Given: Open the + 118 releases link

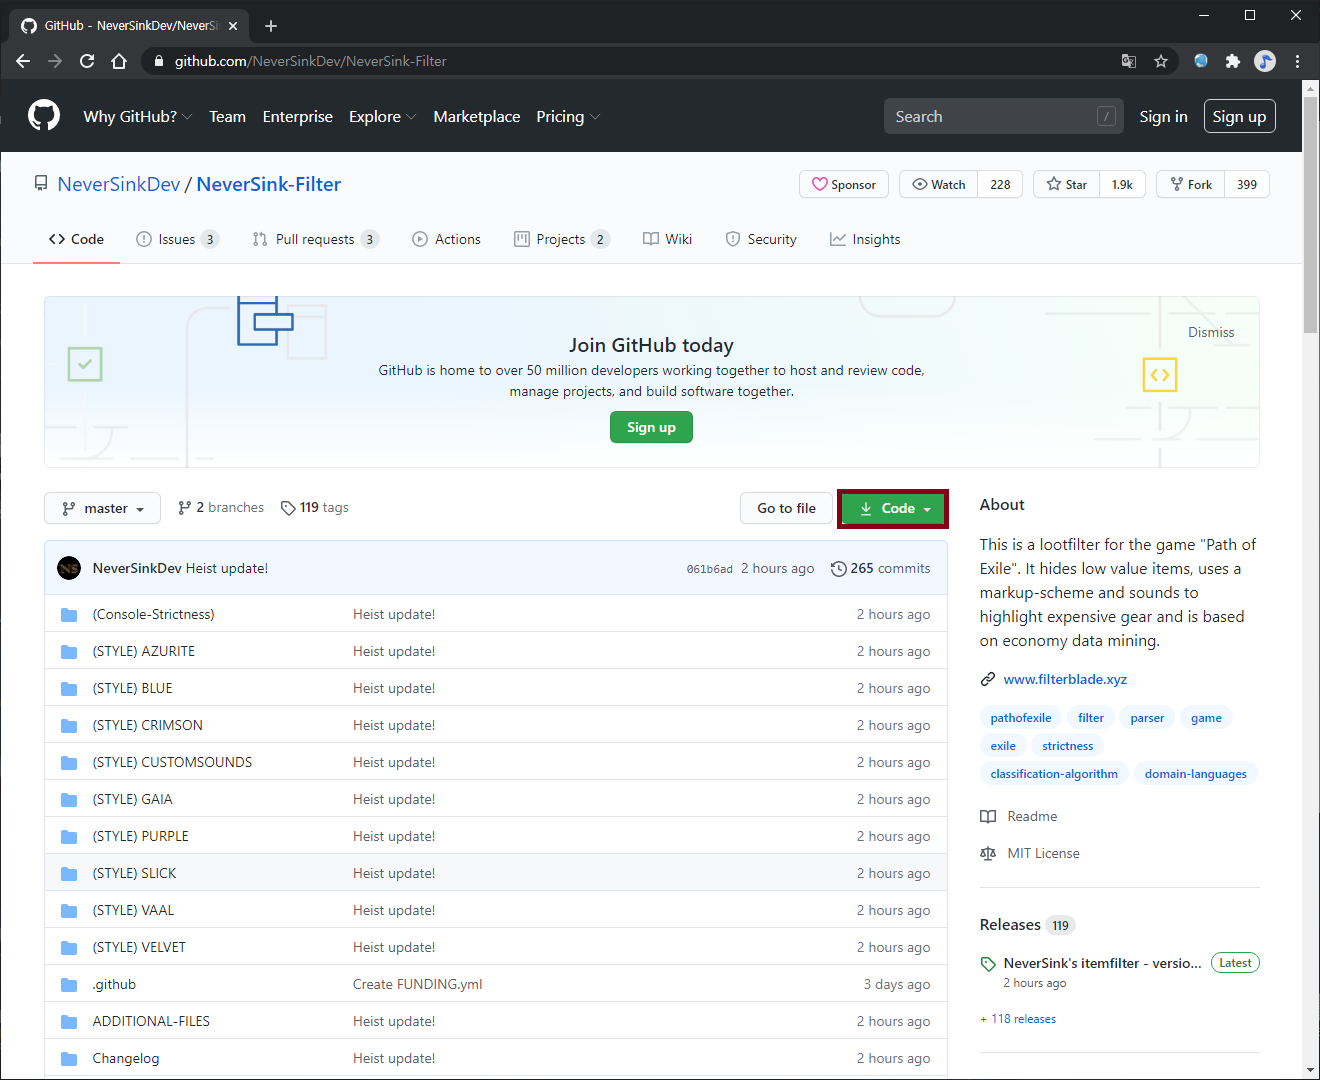Looking at the screenshot, I should tap(1018, 1019).
